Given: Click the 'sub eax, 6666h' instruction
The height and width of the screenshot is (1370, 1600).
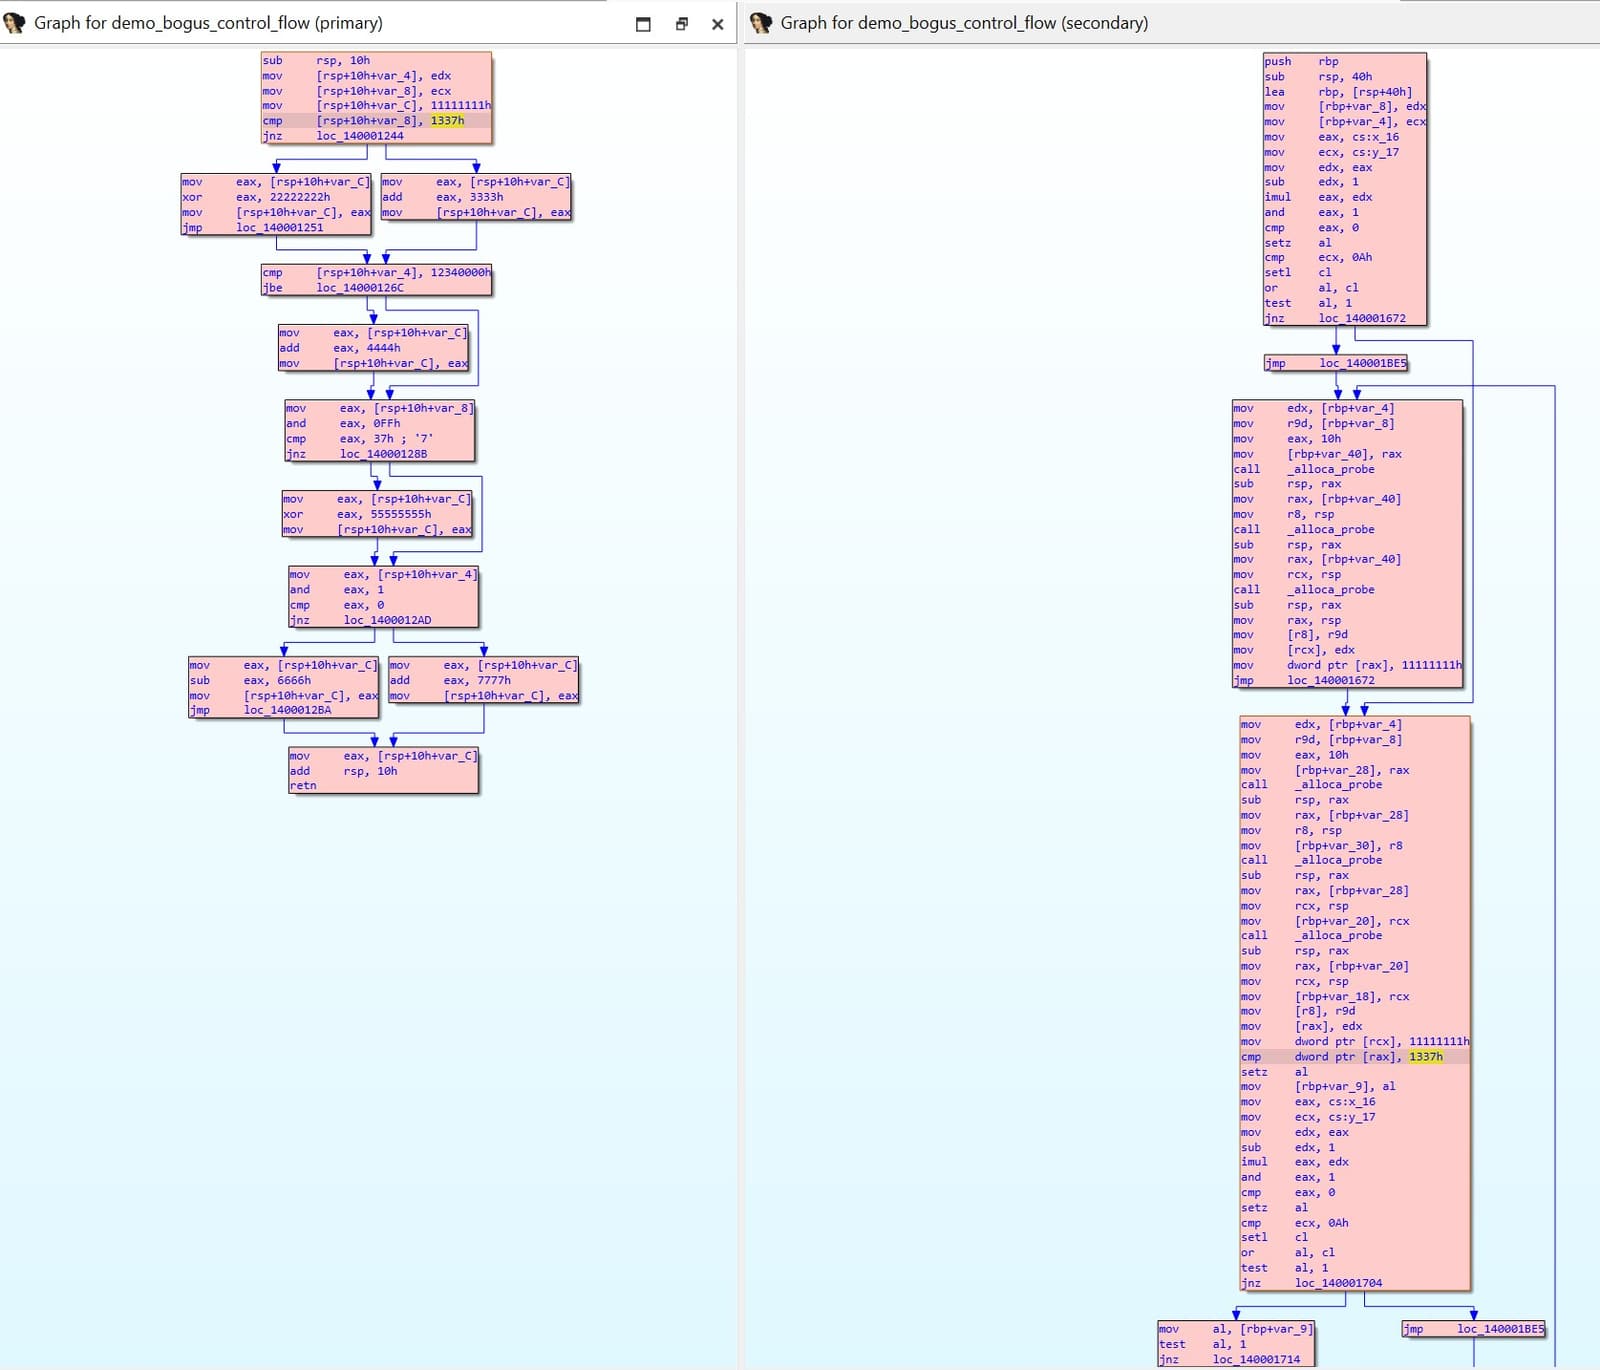Looking at the screenshot, I should [x=250, y=680].
